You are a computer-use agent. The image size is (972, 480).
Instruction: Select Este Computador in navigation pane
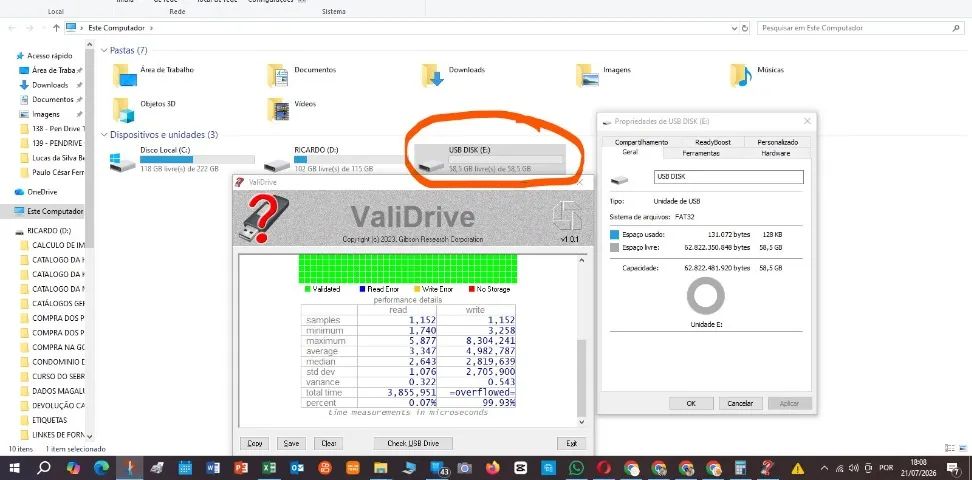(x=48, y=211)
